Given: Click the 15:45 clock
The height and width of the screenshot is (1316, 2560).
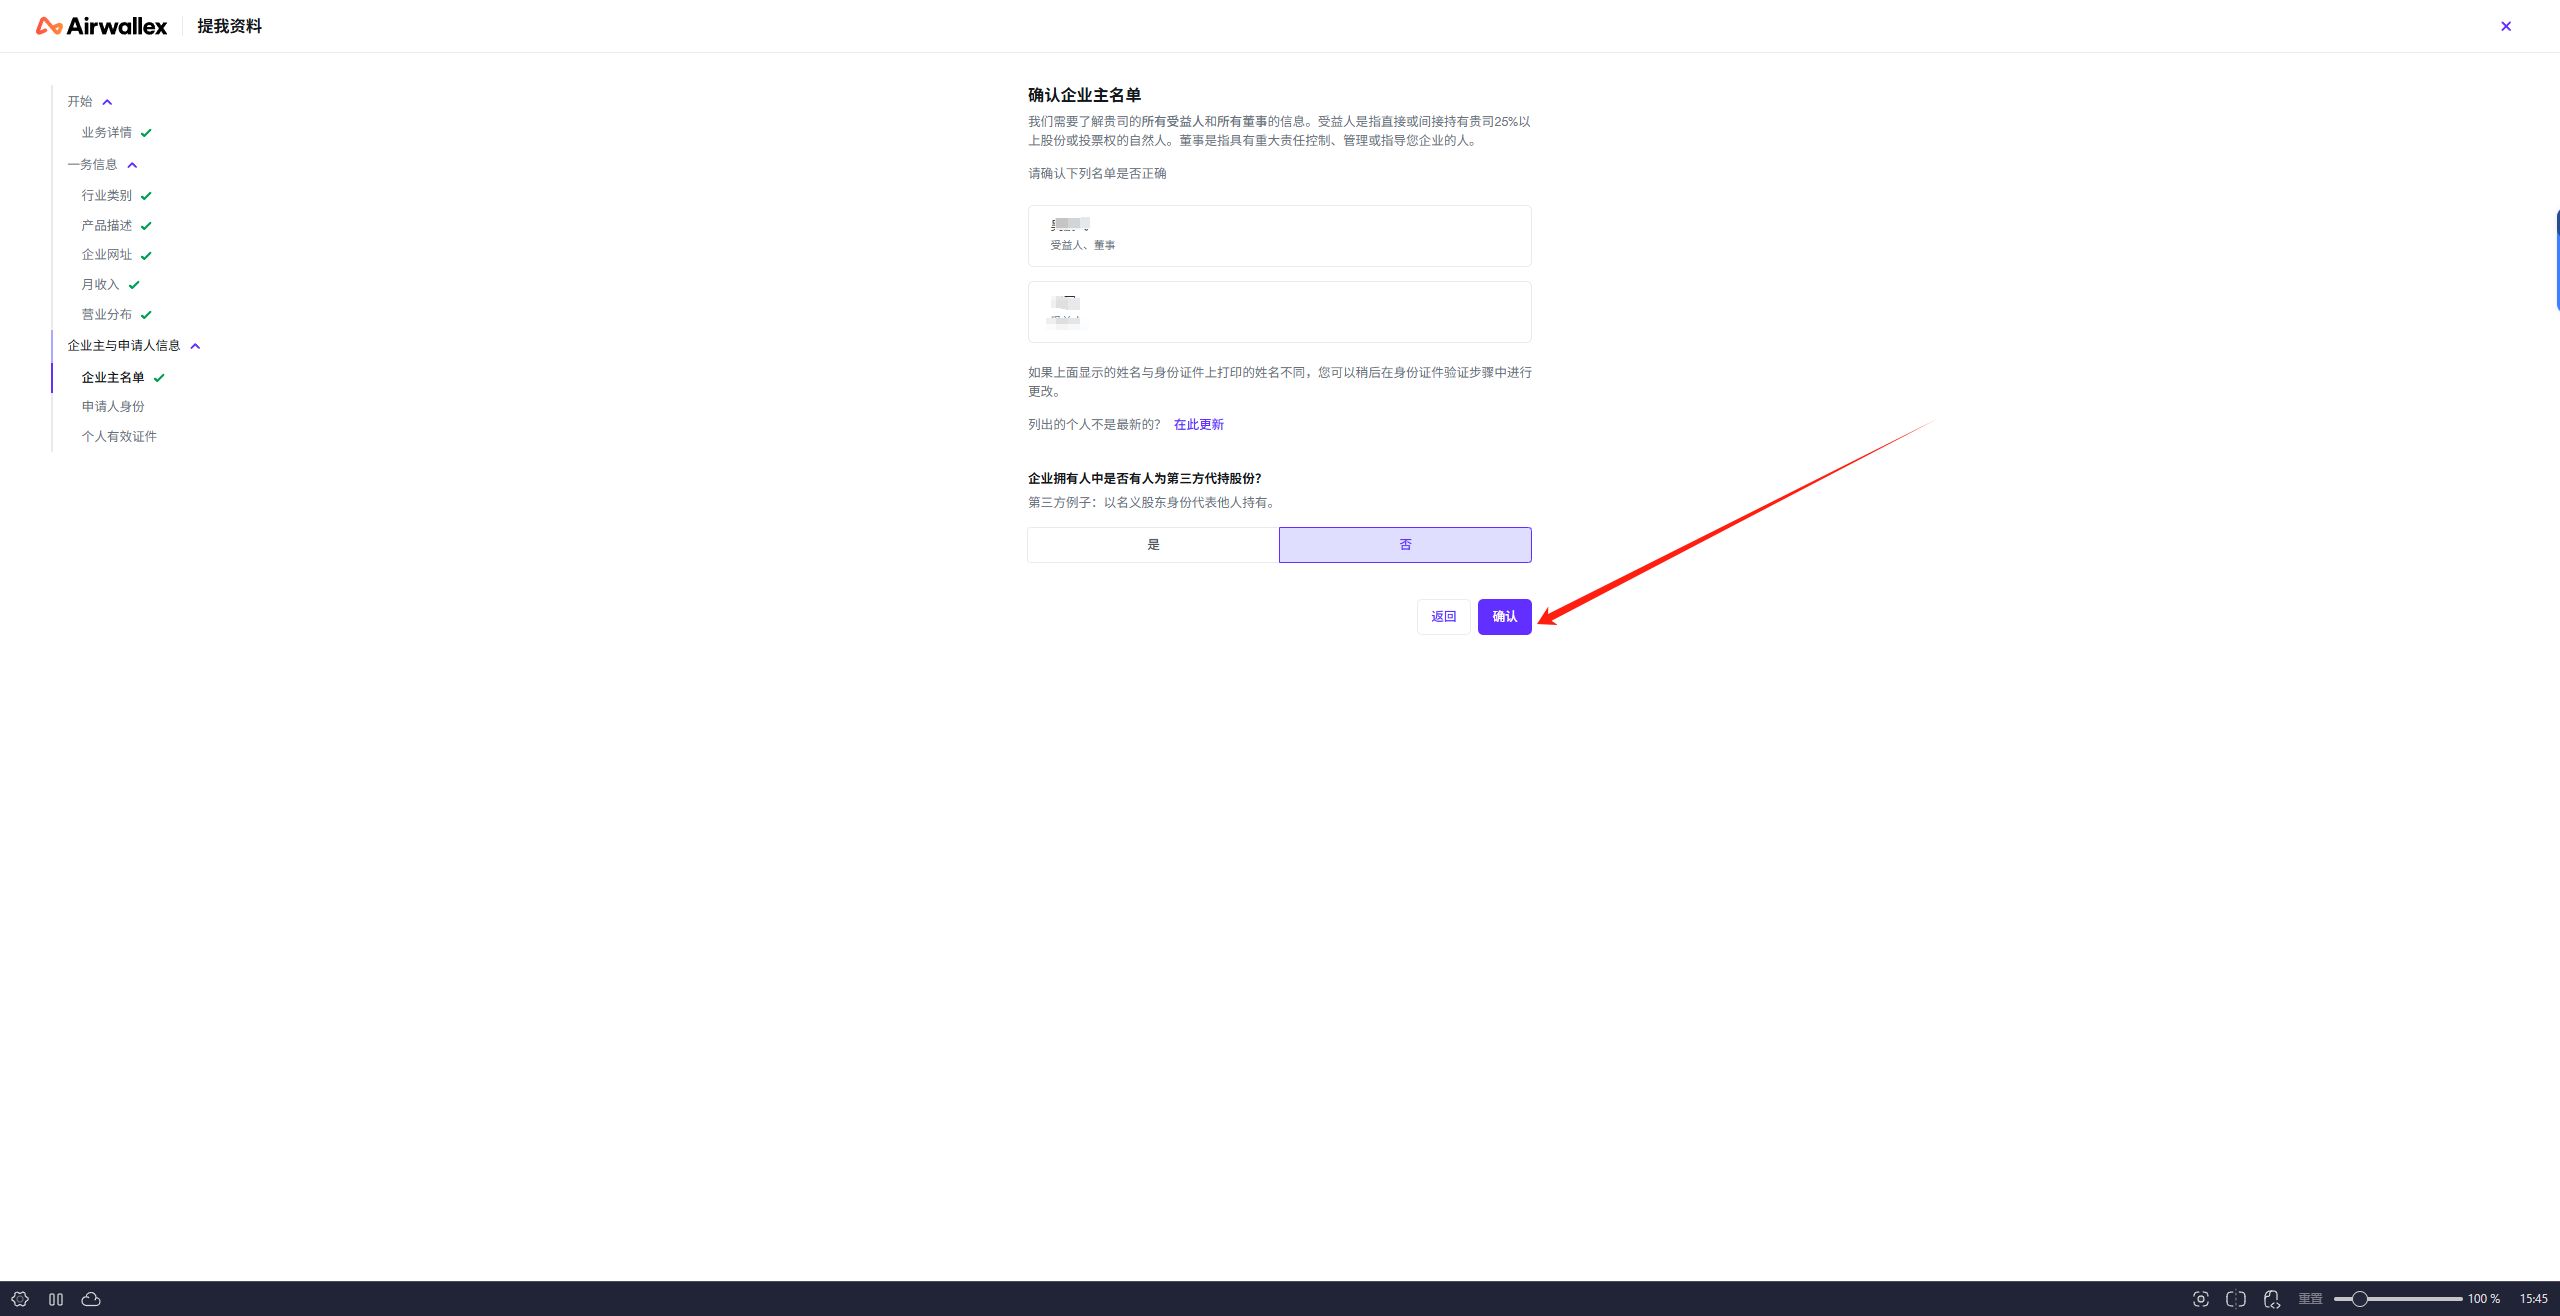Looking at the screenshot, I should pyautogui.click(x=2533, y=1299).
